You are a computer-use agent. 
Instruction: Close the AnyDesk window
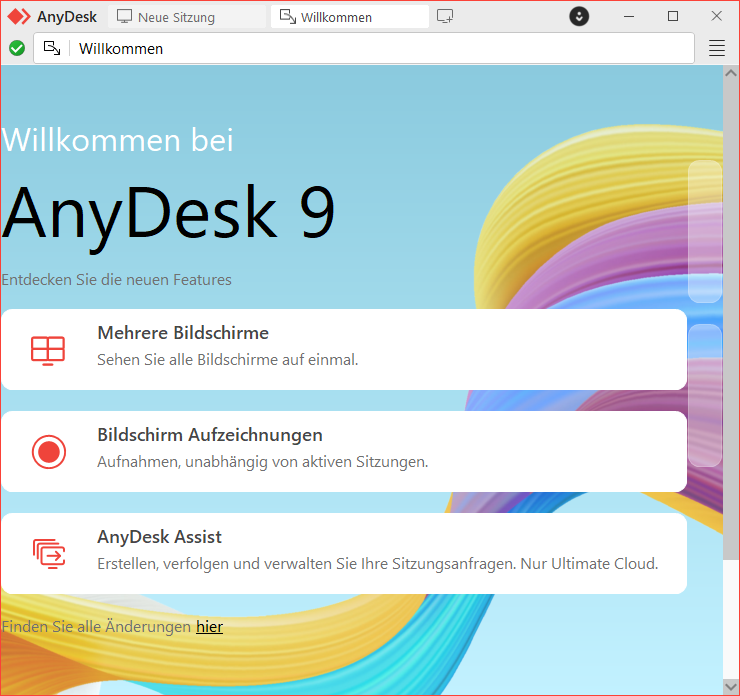[x=716, y=17]
